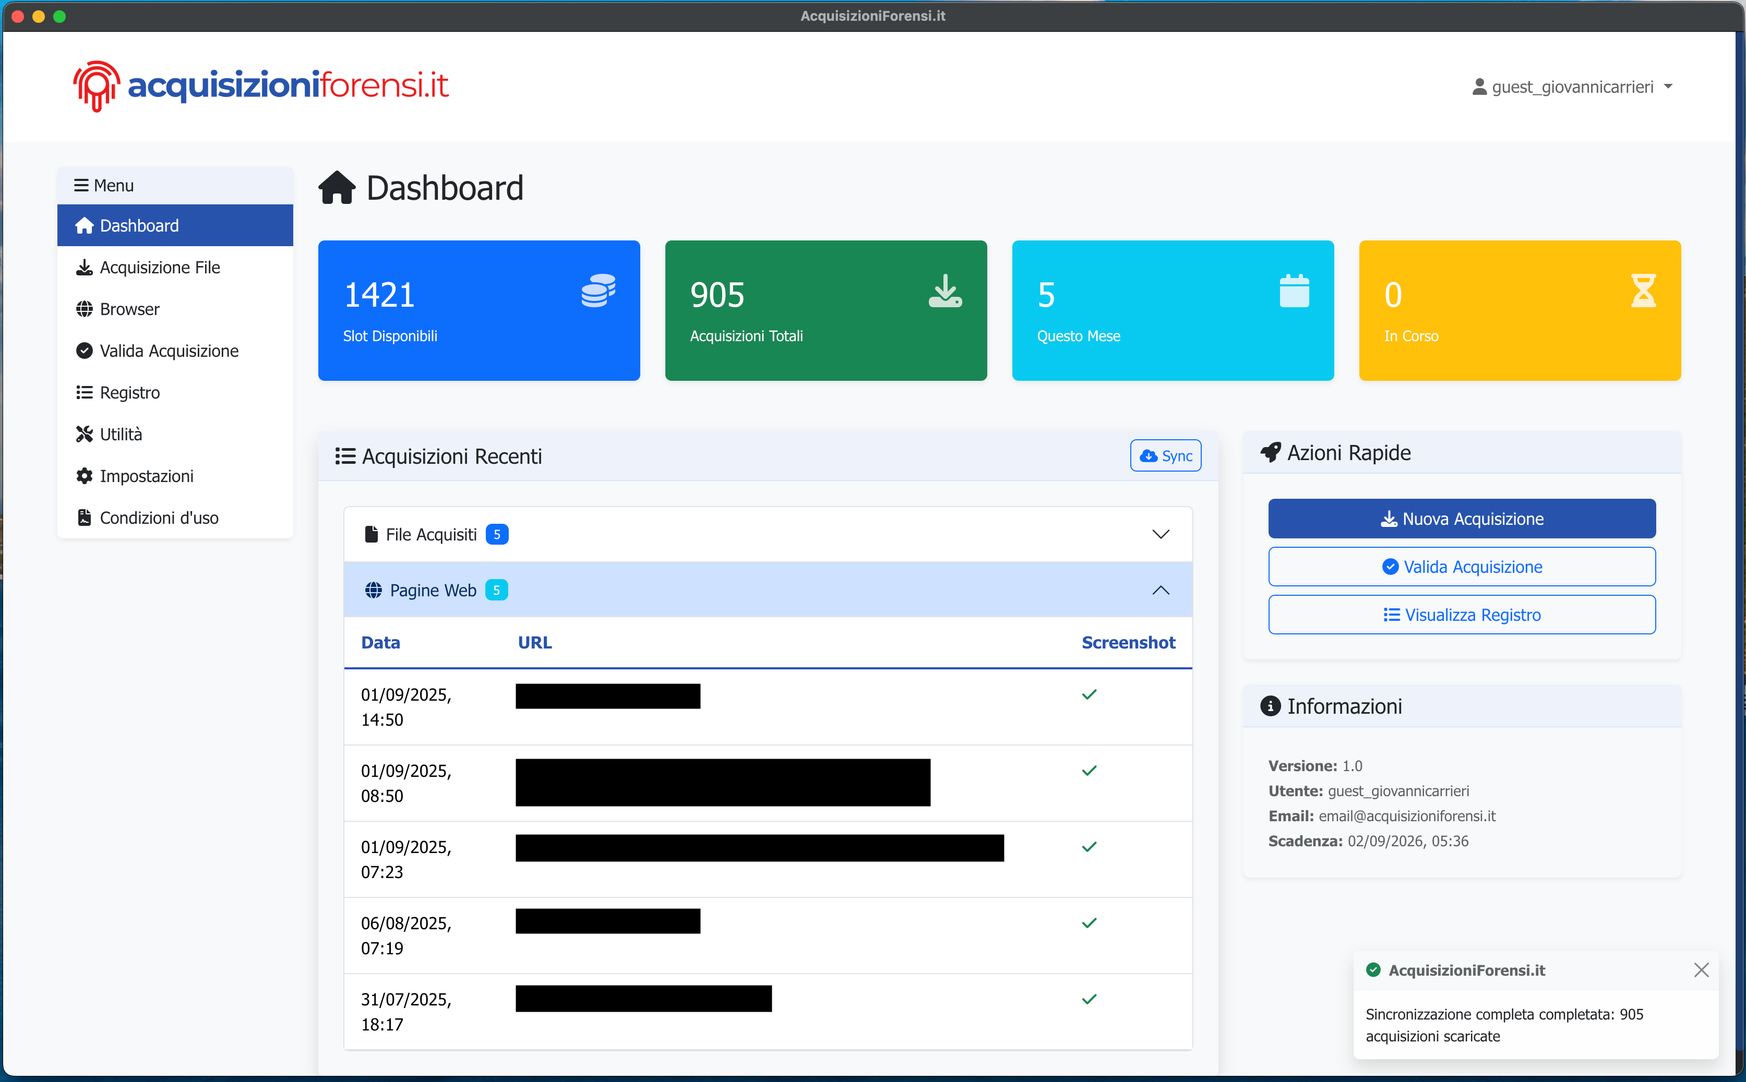Image resolution: width=1746 pixels, height=1082 pixels.
Task: Click the Valida Acquisizione quick action button
Action: point(1462,567)
